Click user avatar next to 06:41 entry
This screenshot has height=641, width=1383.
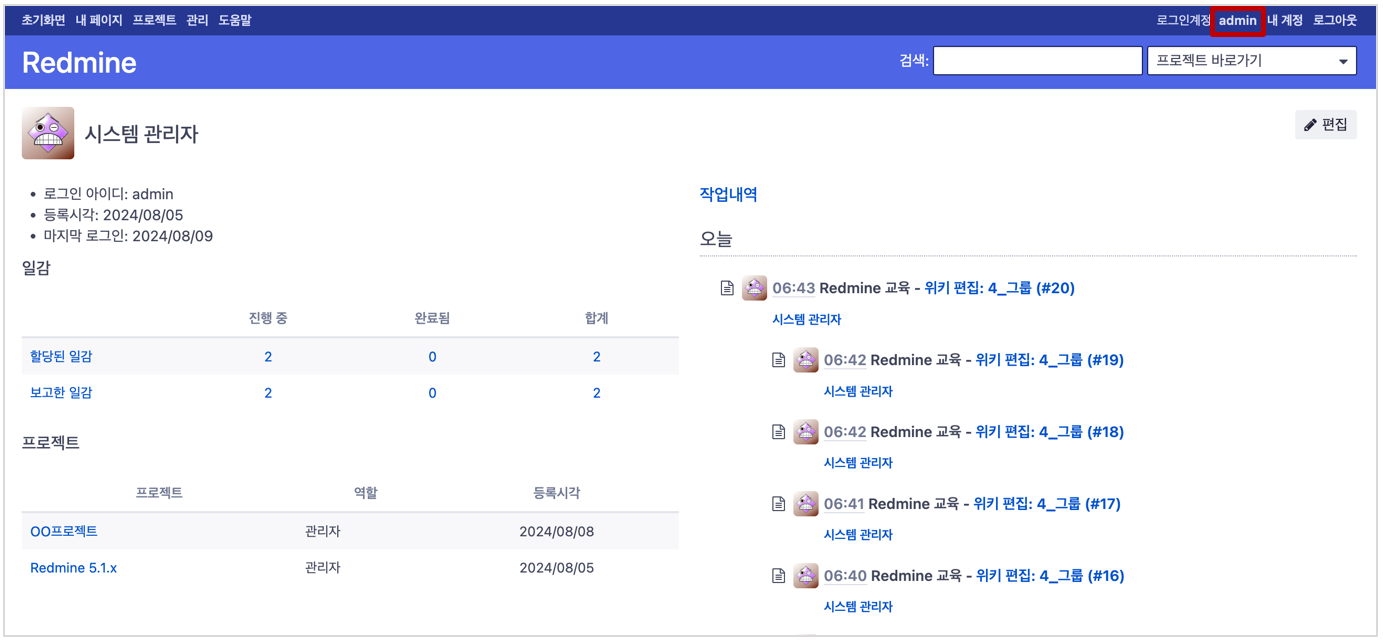(806, 504)
